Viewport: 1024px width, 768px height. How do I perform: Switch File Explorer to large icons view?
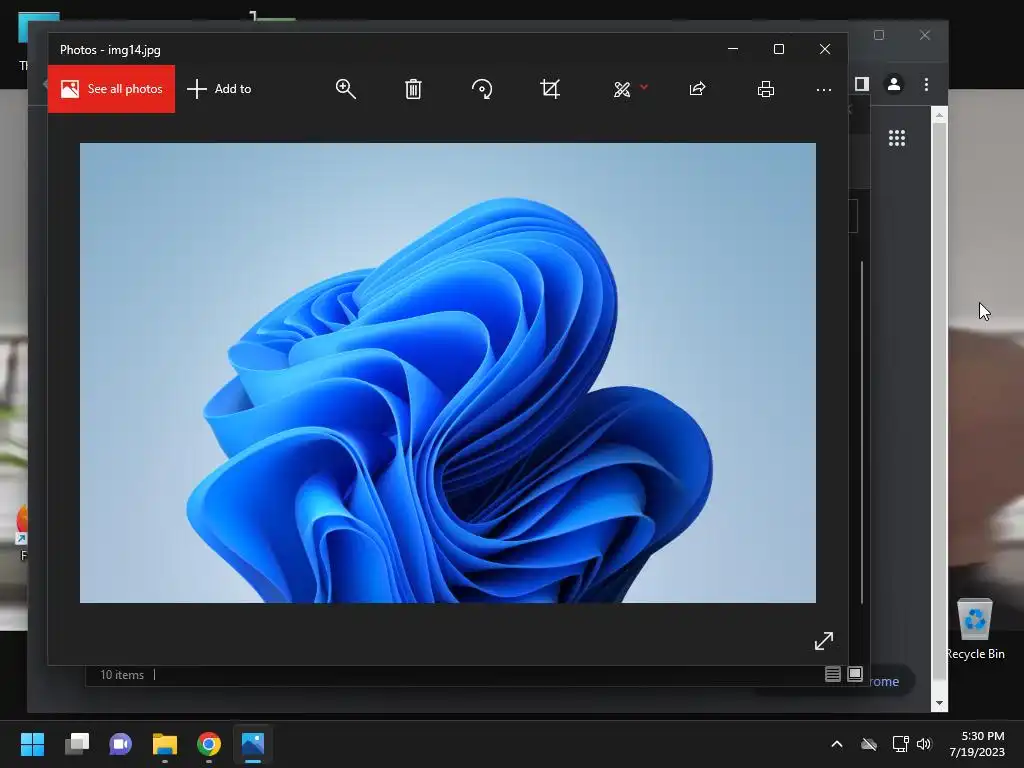(855, 674)
